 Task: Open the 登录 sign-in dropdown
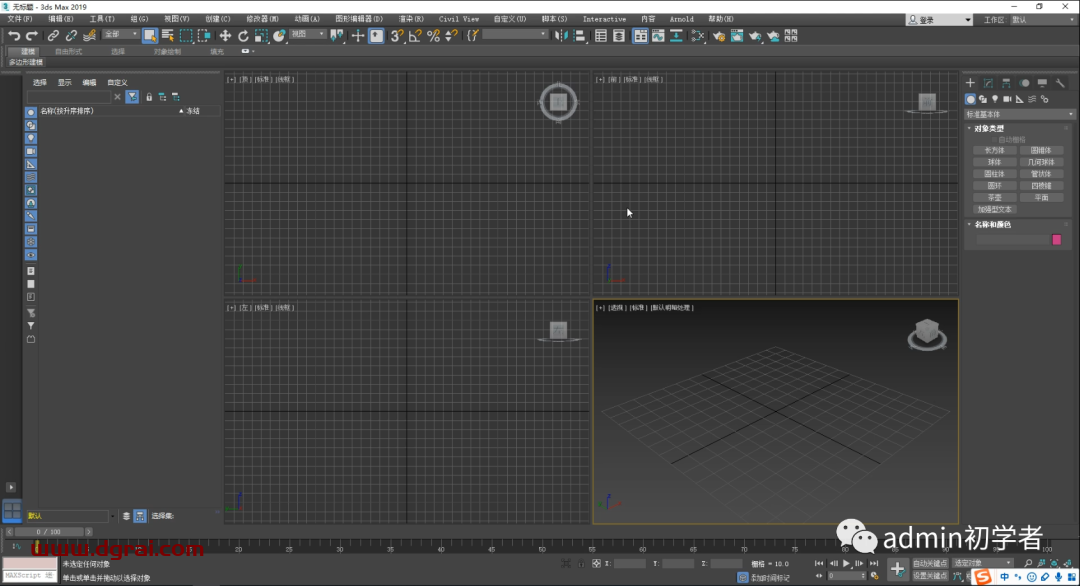[x=939, y=20]
